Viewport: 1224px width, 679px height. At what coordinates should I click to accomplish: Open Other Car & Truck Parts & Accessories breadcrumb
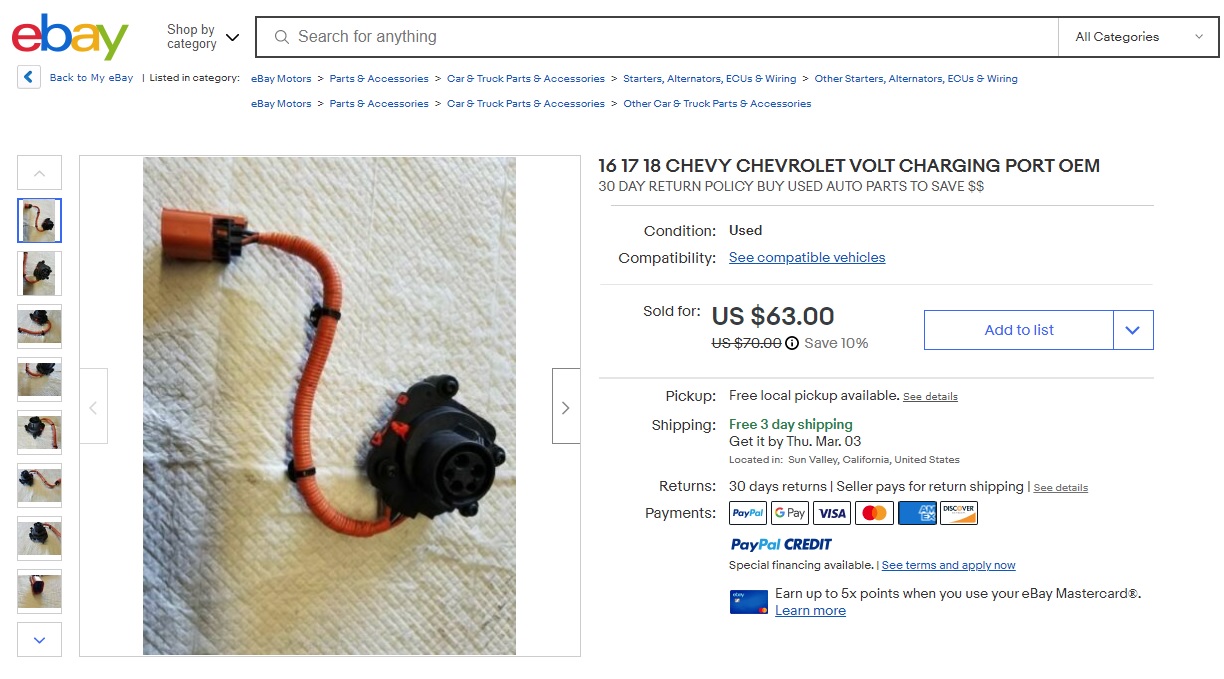[x=717, y=103]
